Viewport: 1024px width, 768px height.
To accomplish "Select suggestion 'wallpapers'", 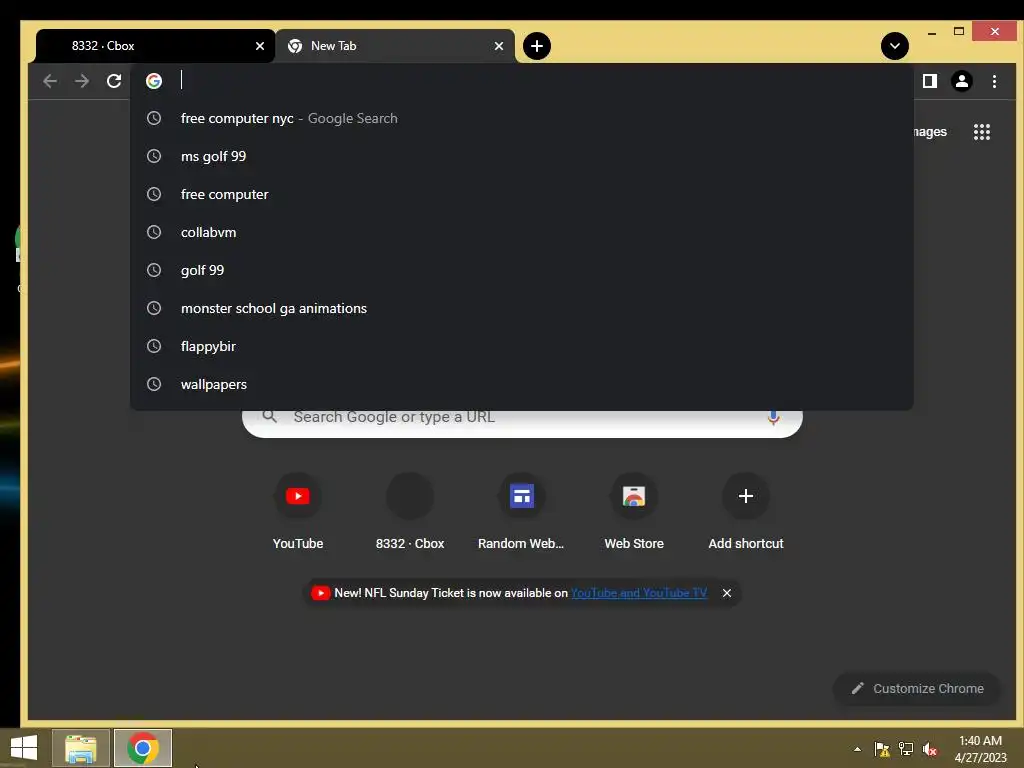I will [522, 383].
